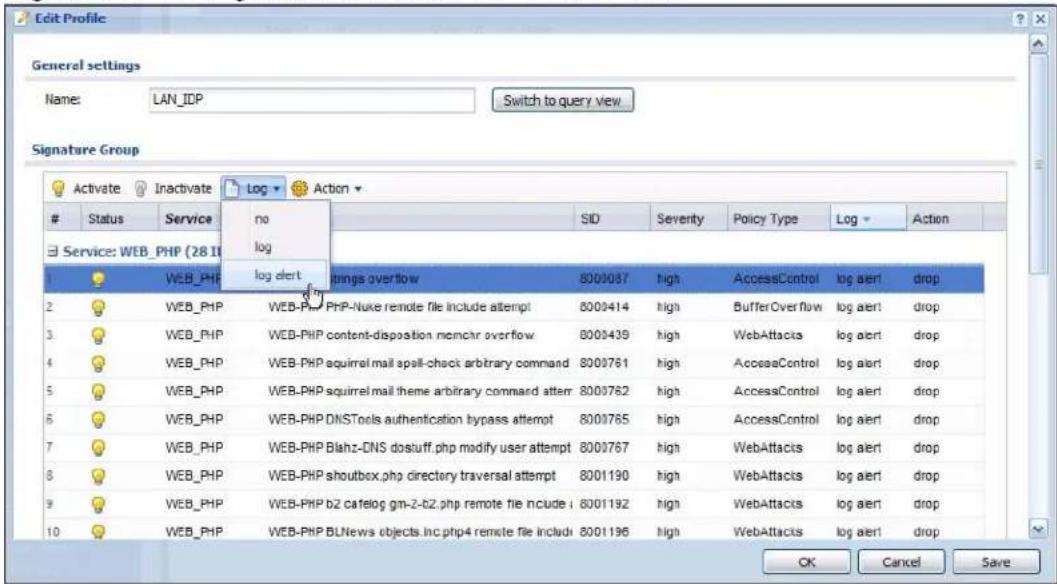This screenshot has height=584, width=1057.
Task: Click the scrollbar thumb of the dialog
Action: pos(1039,165)
